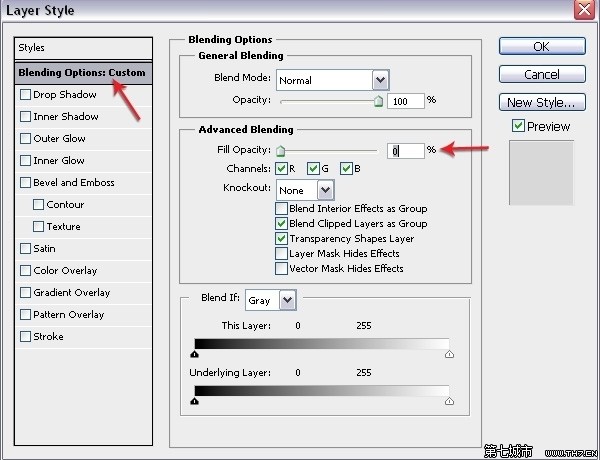Expand the Knockout dropdown
600x460 pixels.
tap(325, 190)
